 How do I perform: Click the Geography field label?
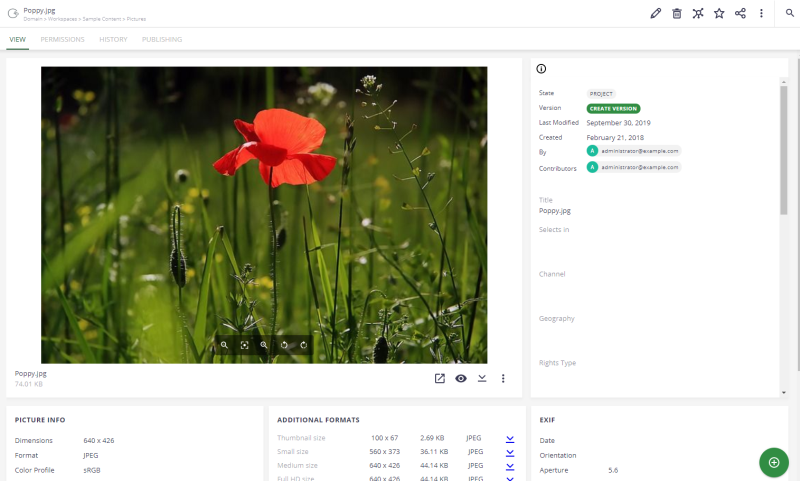pyautogui.click(x=557, y=319)
